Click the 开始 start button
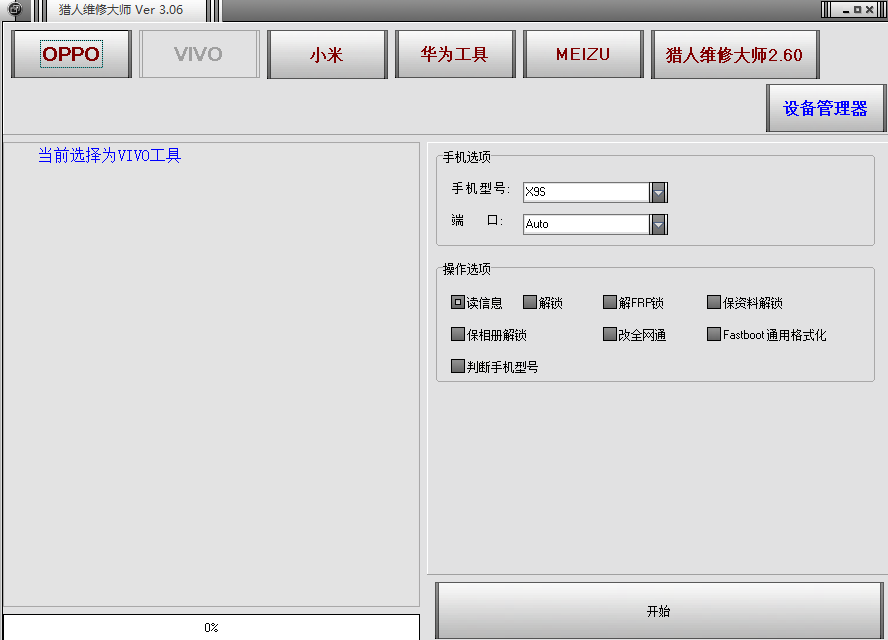This screenshot has width=888, height=640. coord(659,611)
